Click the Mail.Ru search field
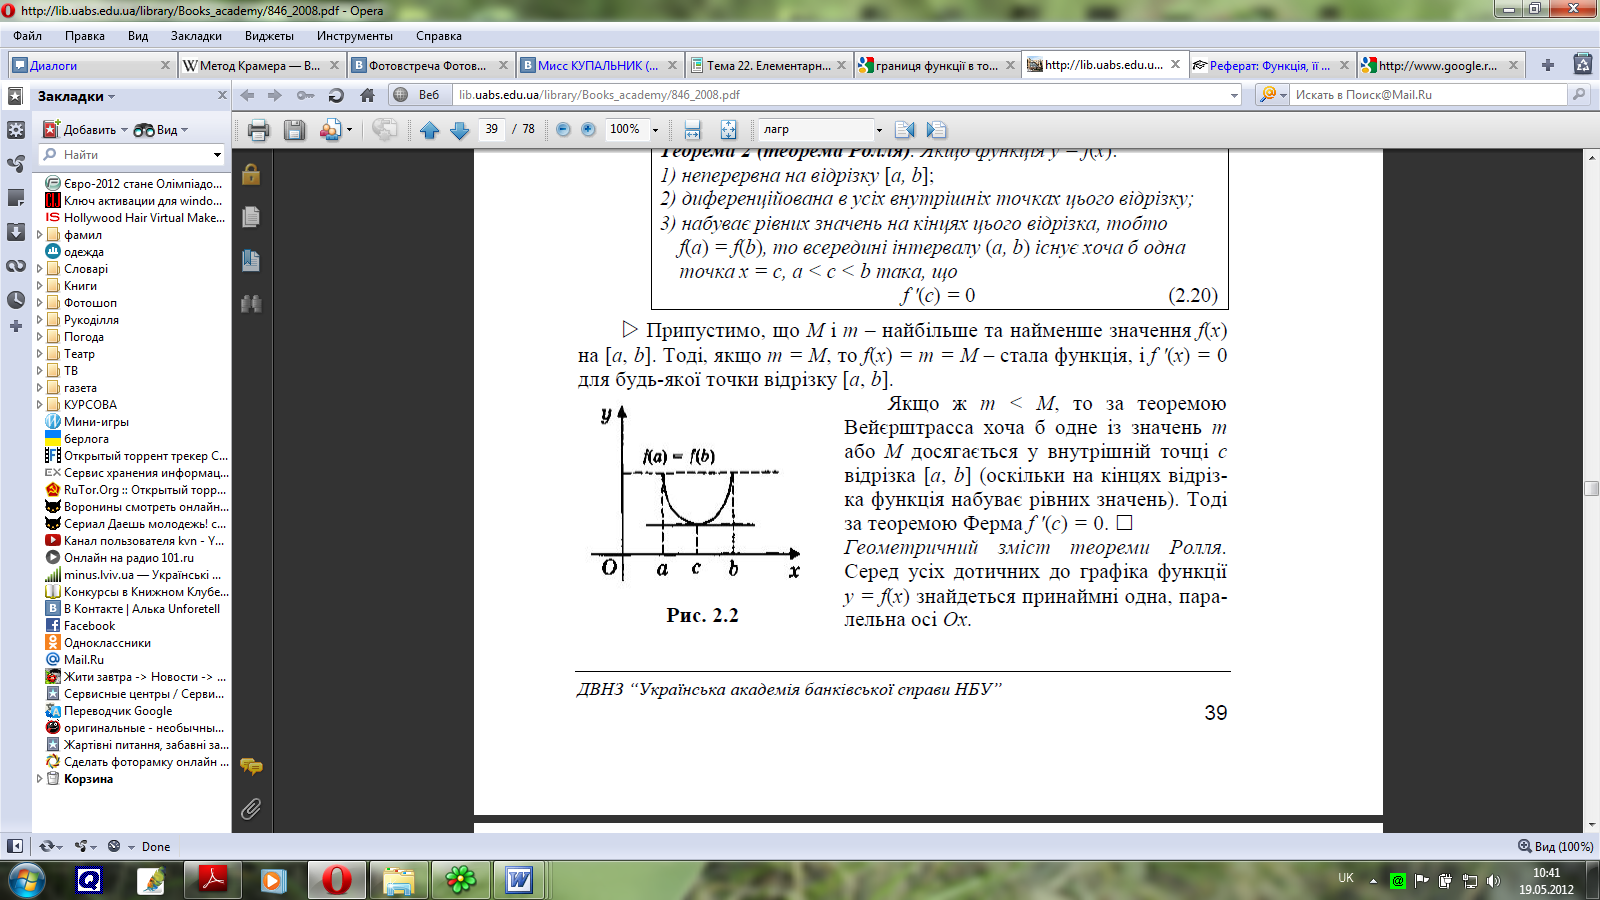 point(1428,95)
